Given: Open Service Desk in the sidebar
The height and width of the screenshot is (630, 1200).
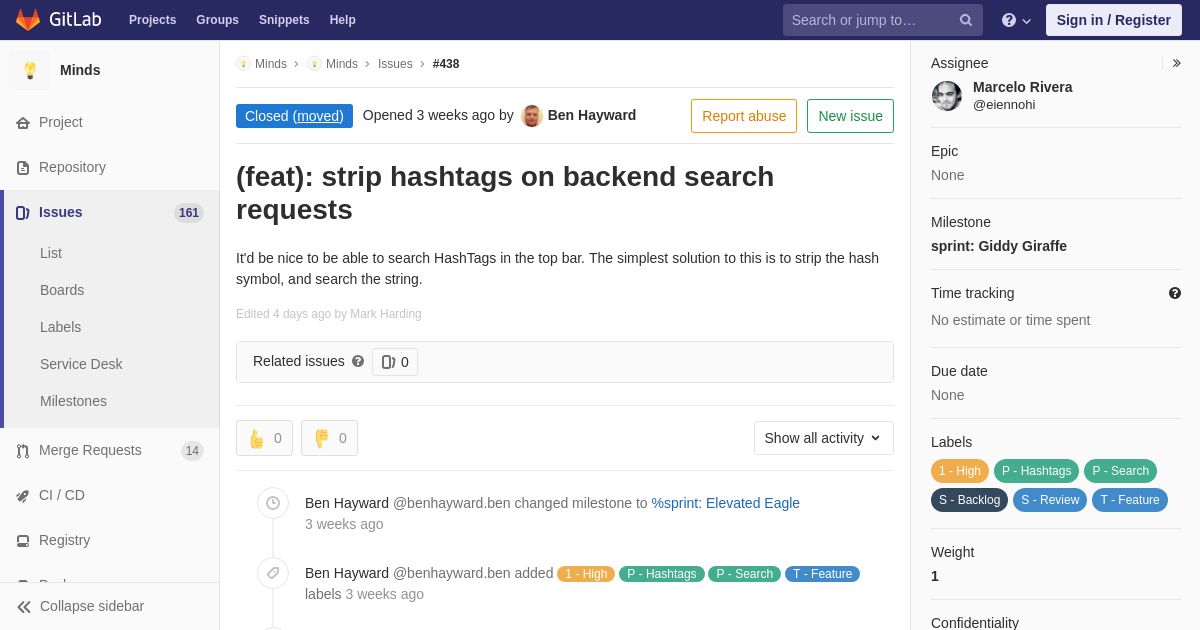Looking at the screenshot, I should pyautogui.click(x=81, y=364).
